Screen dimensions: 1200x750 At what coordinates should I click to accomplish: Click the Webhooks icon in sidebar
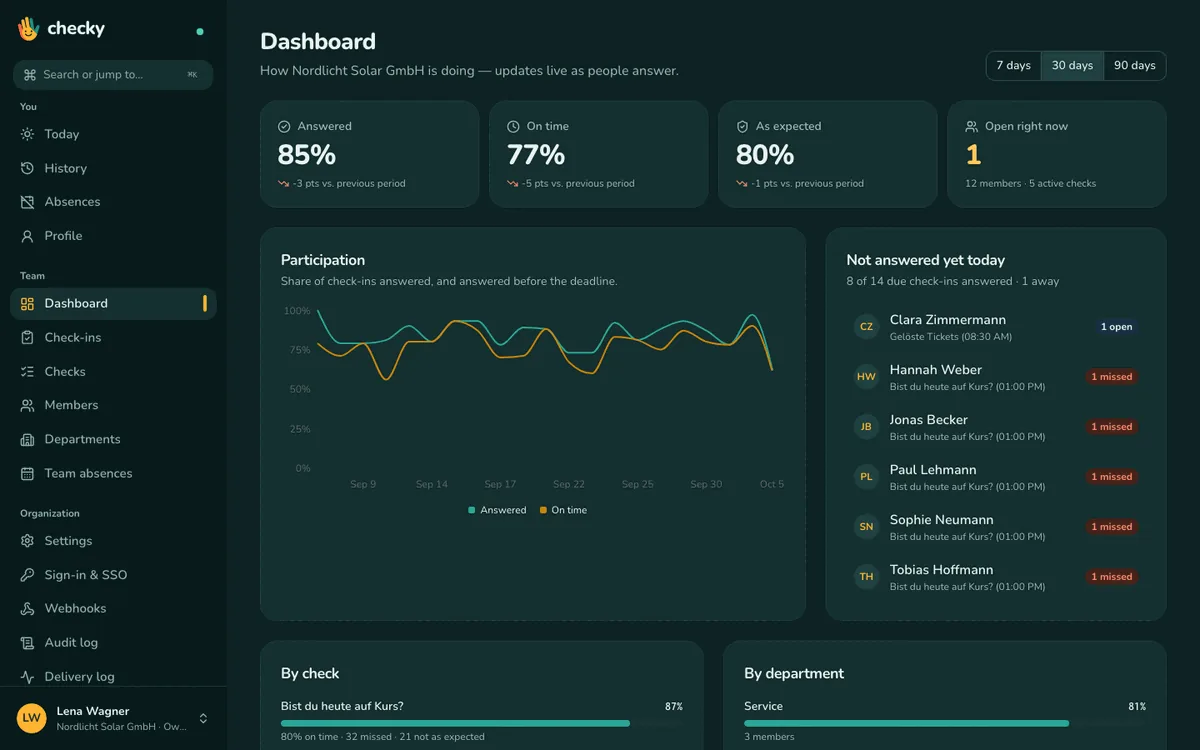pyautogui.click(x=27, y=608)
